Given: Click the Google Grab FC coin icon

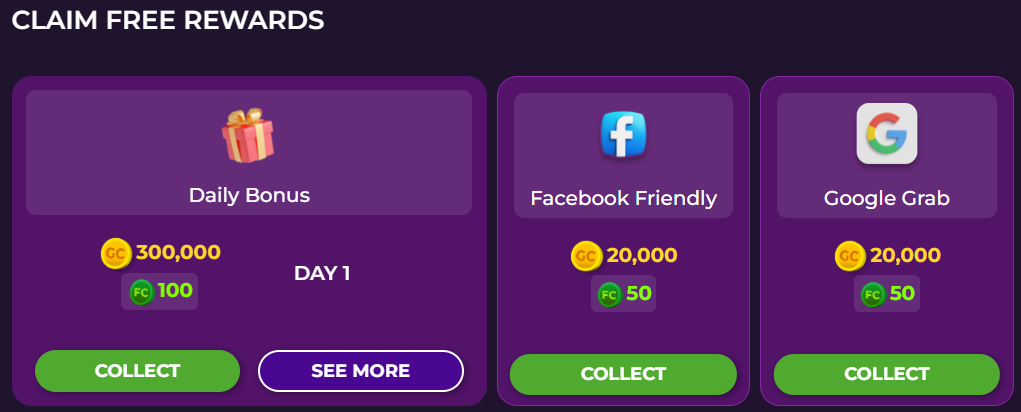Looking at the screenshot, I should click(874, 295).
